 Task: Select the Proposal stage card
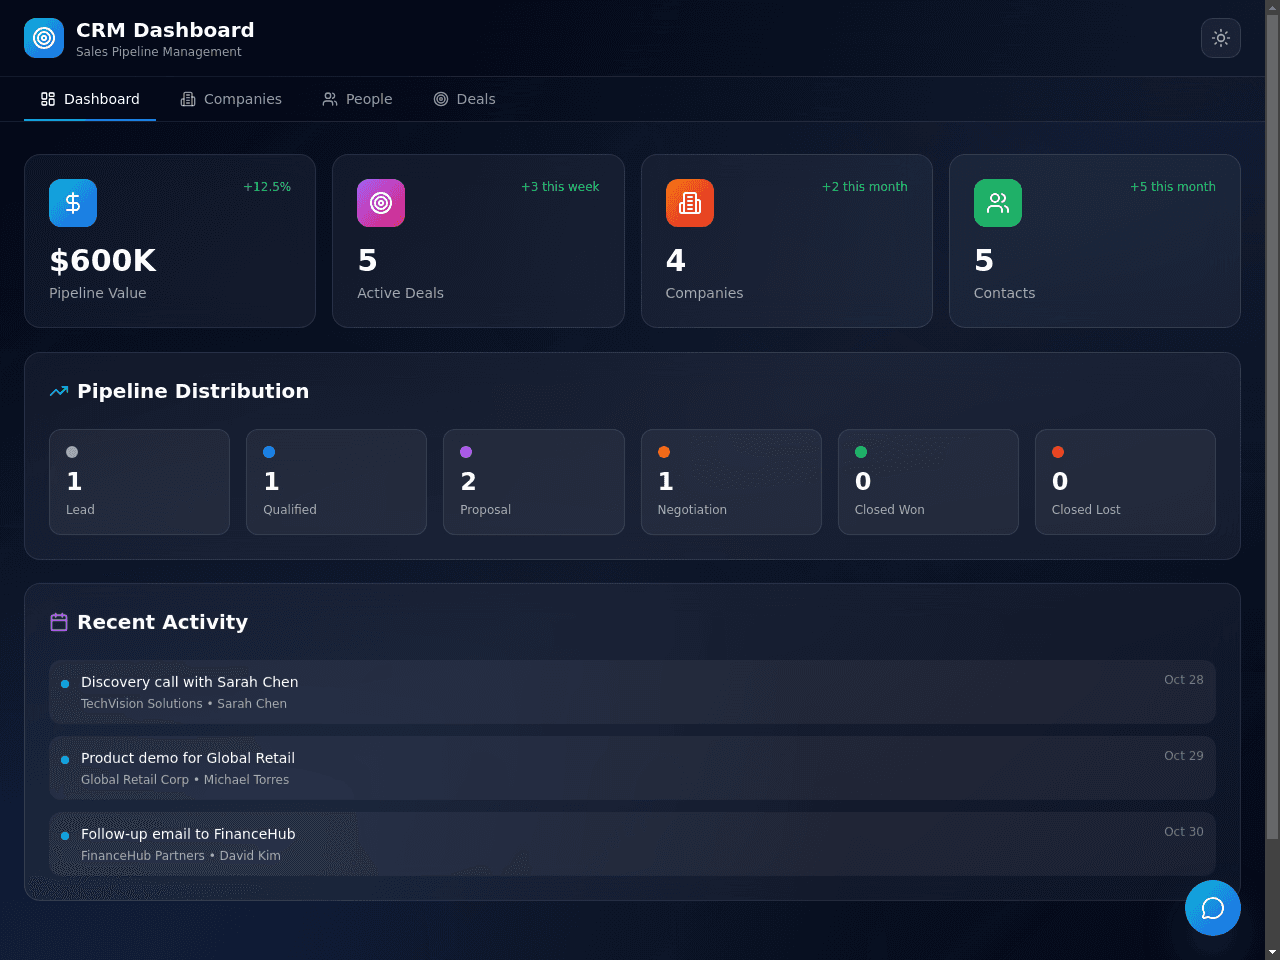tap(534, 482)
